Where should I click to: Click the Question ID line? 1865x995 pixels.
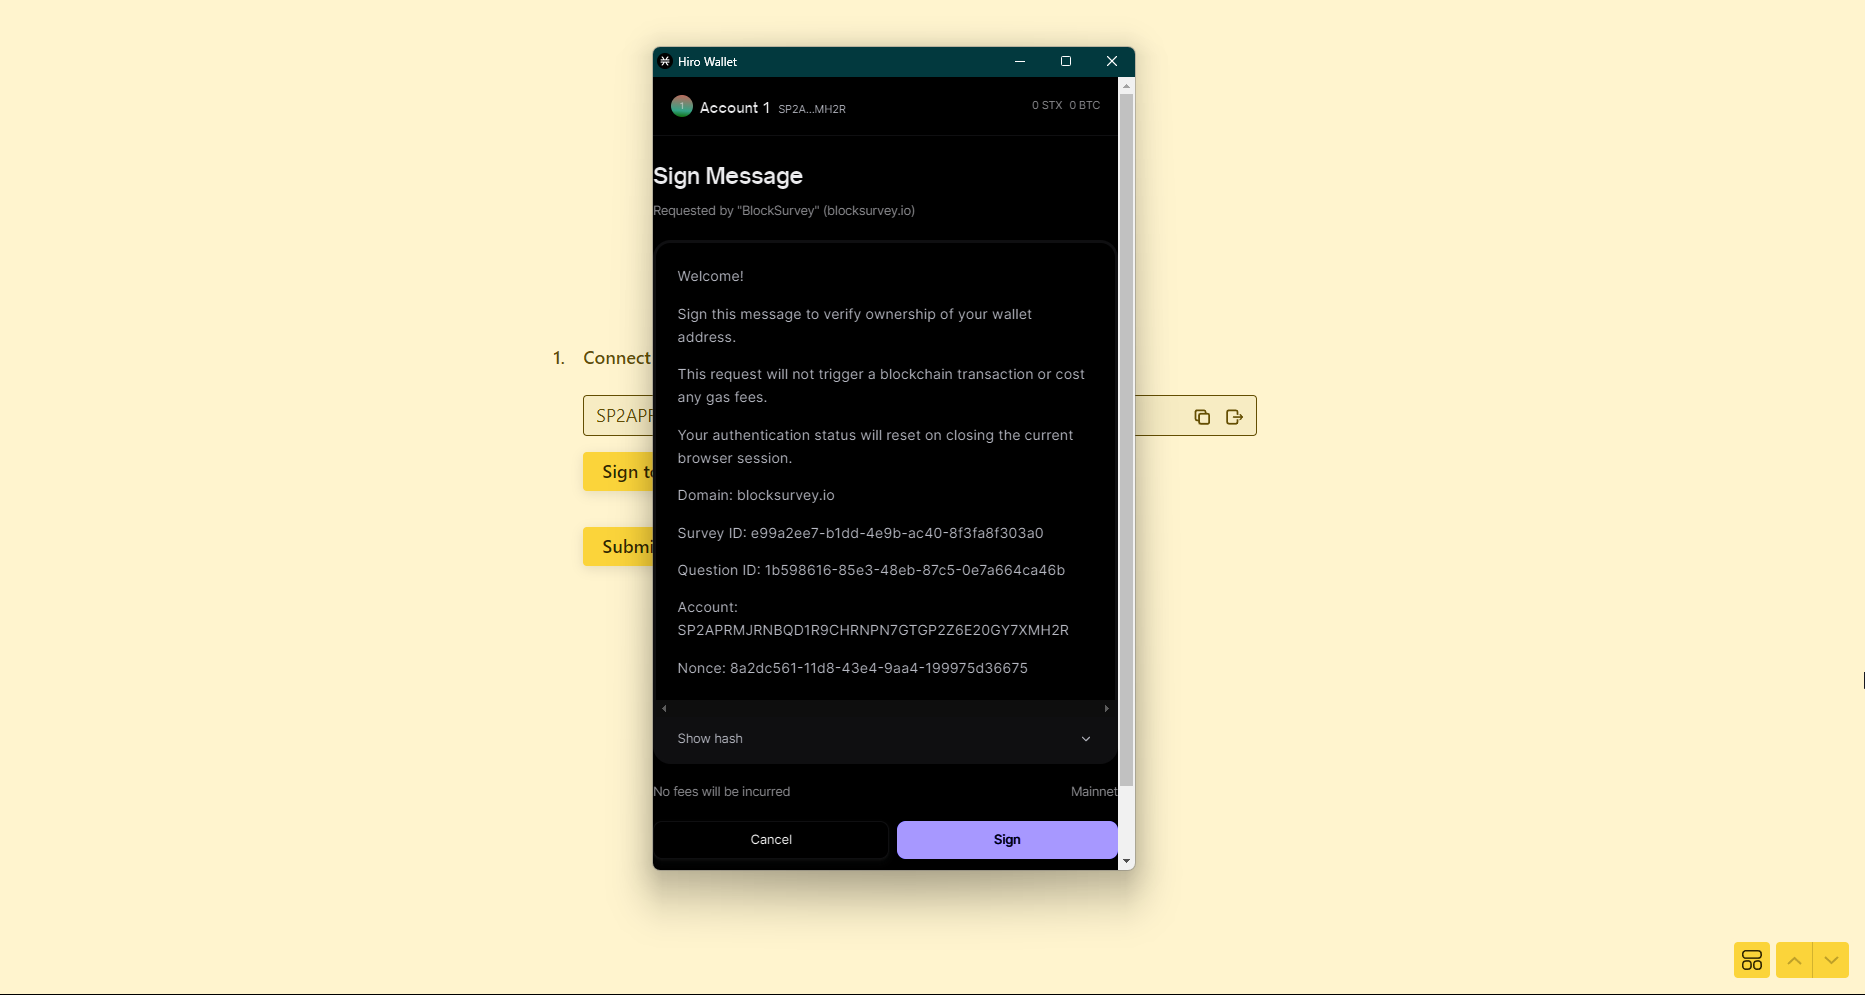[x=871, y=571]
